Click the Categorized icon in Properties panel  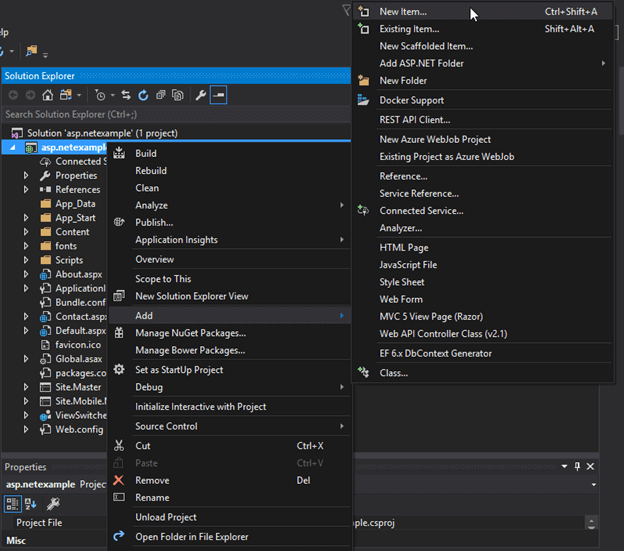12,503
